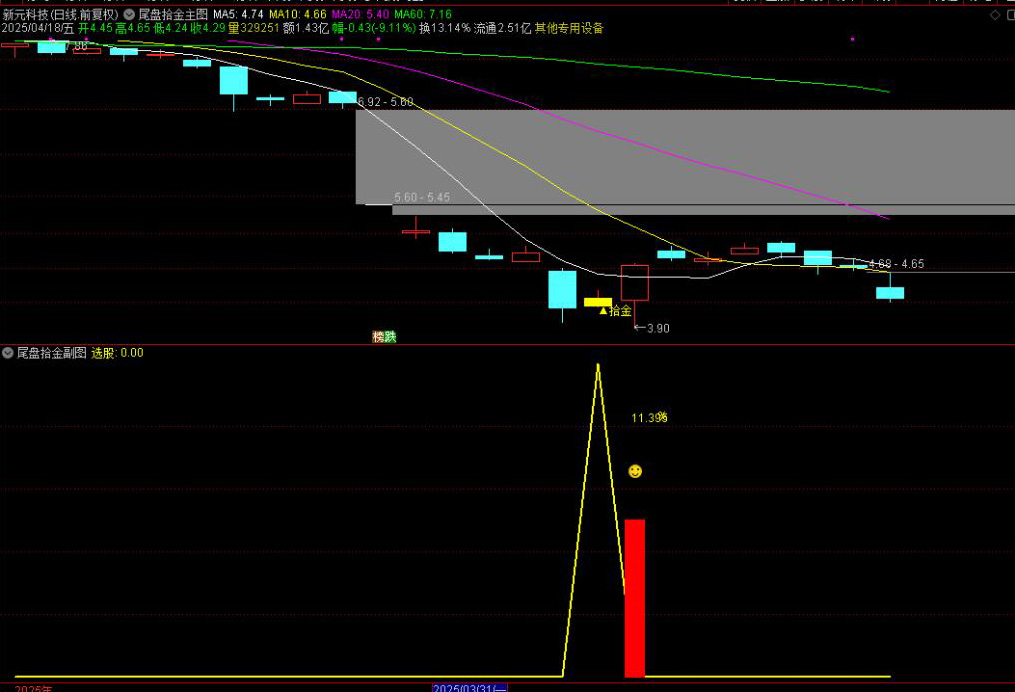Click the 拾金 triangle signal marker

603,312
